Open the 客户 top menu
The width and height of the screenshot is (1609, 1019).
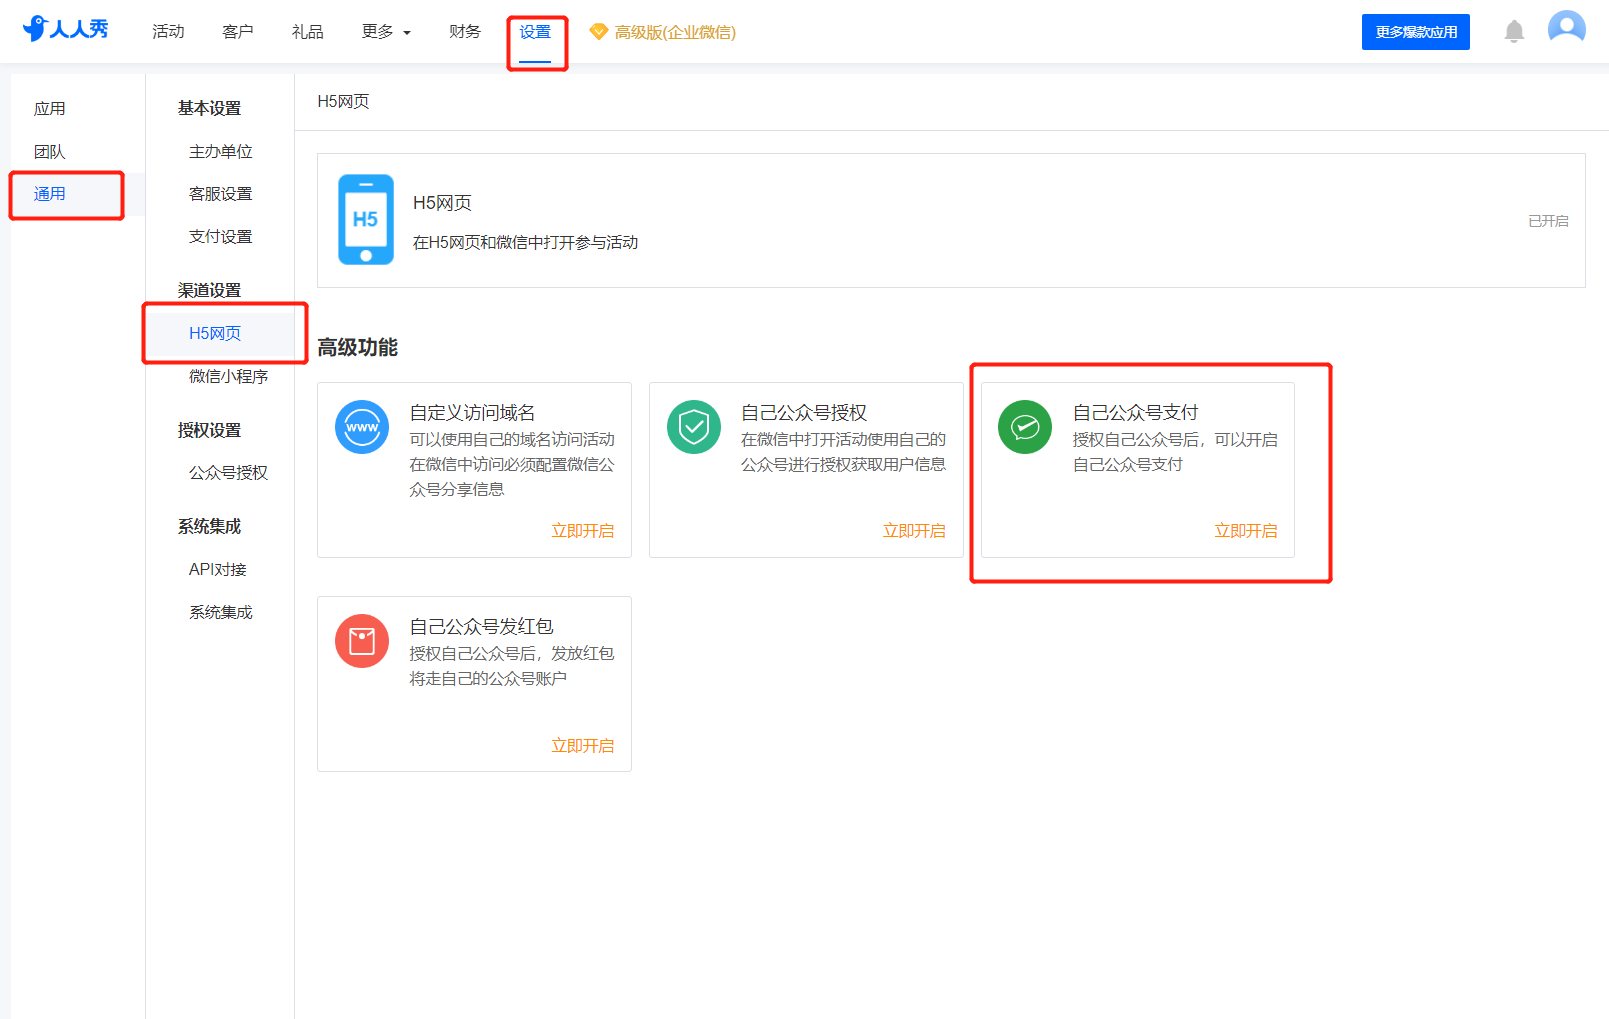click(x=238, y=32)
